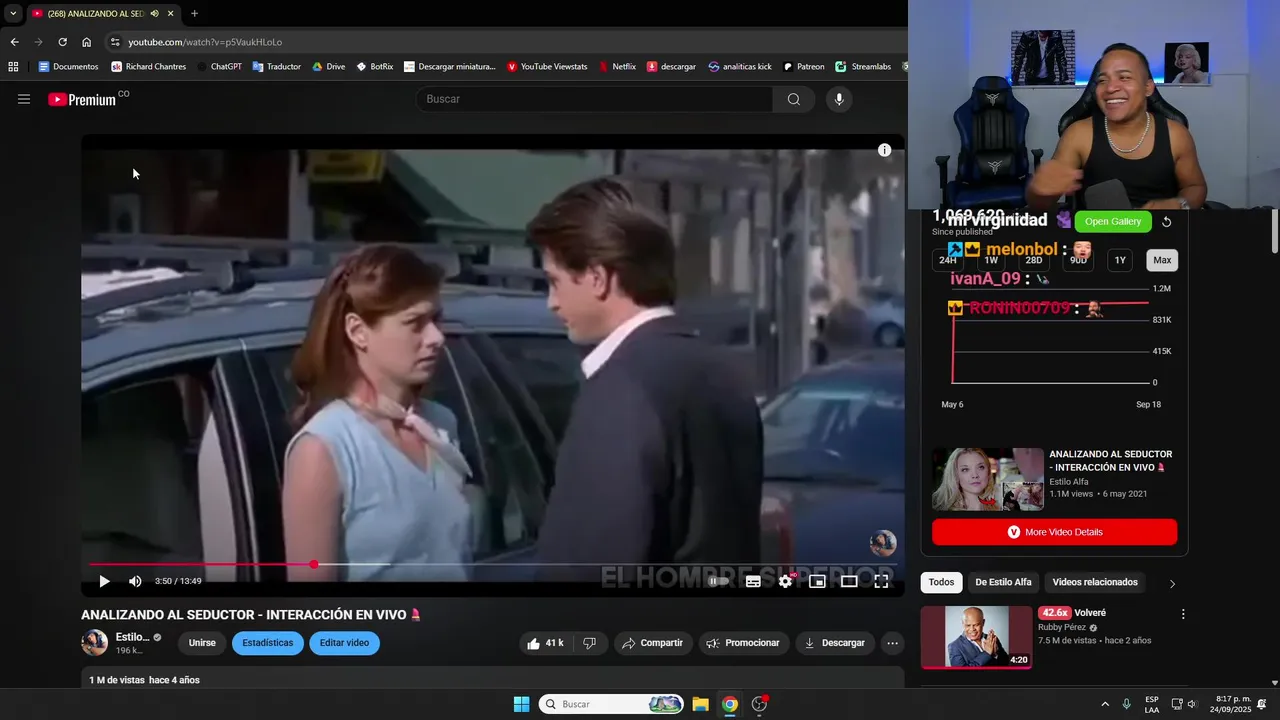Screen dimensions: 1280x720
Task: Open Traductor bookmark
Action: click(x=276, y=67)
